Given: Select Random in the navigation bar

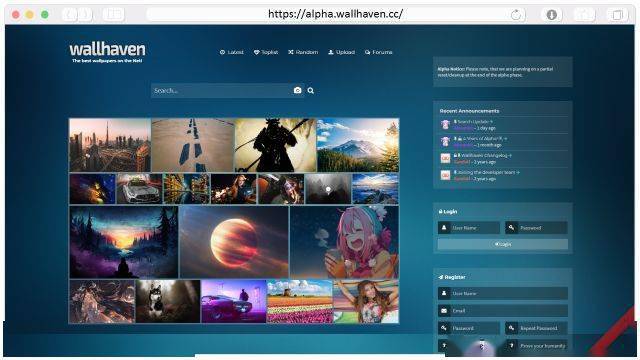Looking at the screenshot, I should coord(303,52).
